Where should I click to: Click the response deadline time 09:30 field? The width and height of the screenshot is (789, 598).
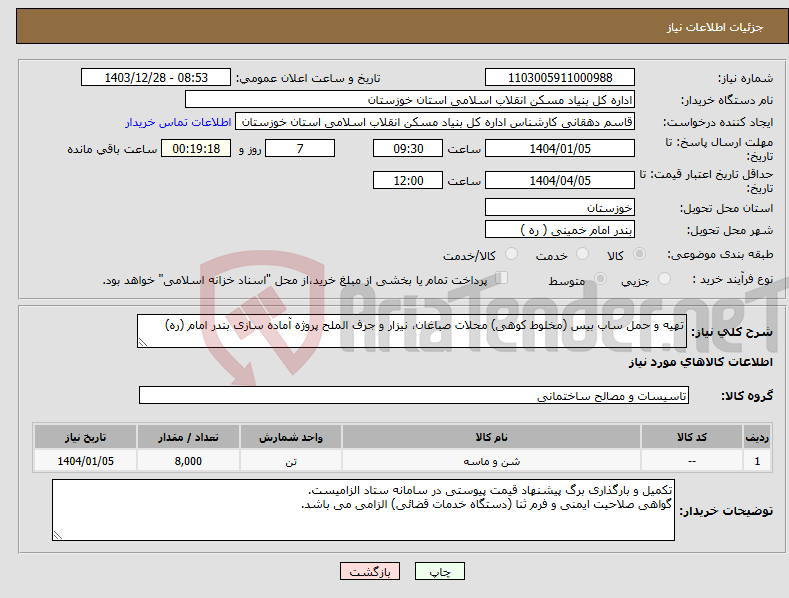pos(408,148)
